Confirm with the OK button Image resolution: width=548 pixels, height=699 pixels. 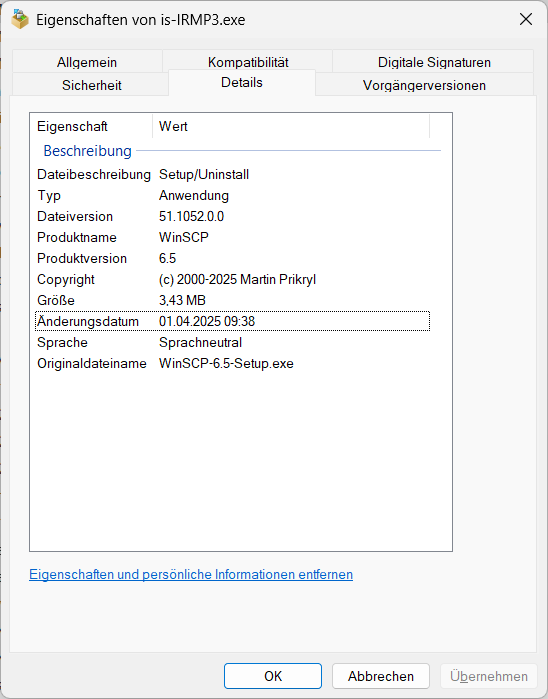coord(273,676)
